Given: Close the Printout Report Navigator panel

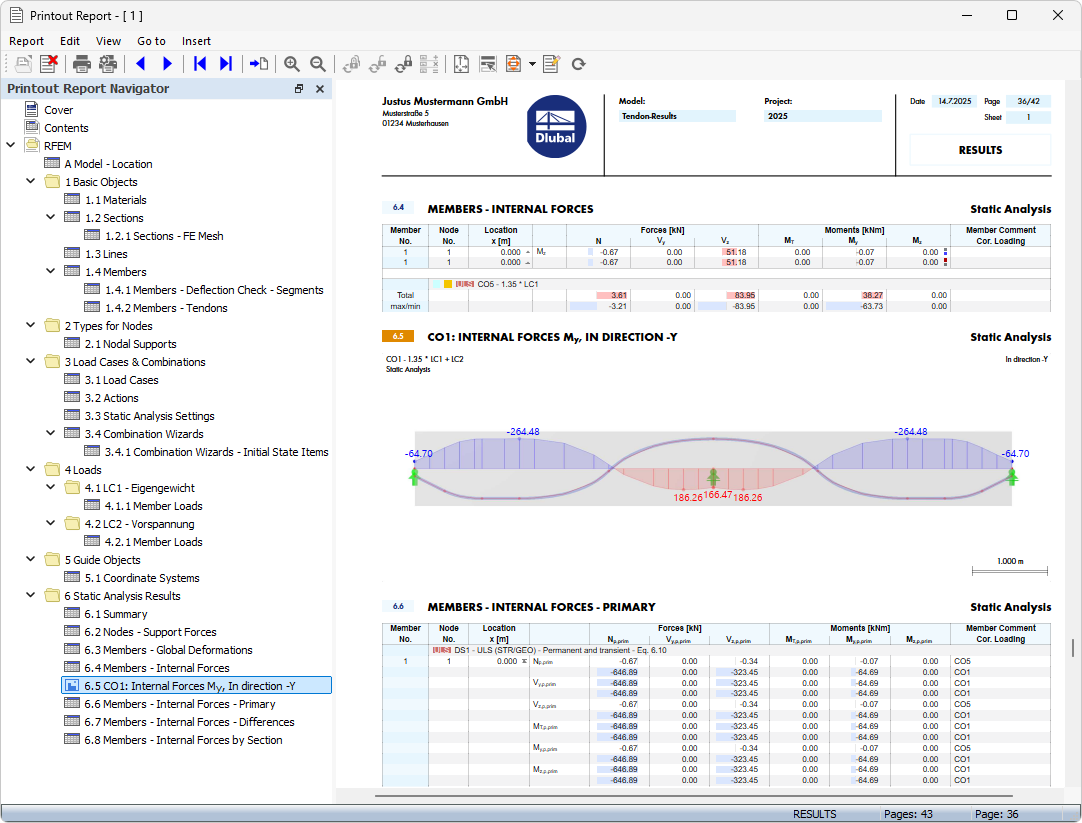Looking at the screenshot, I should pos(320,89).
